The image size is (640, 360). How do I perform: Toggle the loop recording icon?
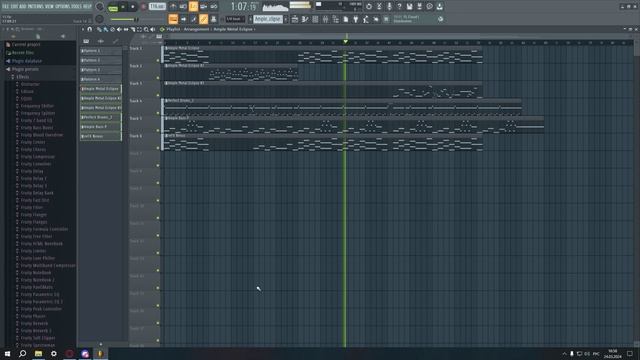pyautogui.click(x=213, y=7)
